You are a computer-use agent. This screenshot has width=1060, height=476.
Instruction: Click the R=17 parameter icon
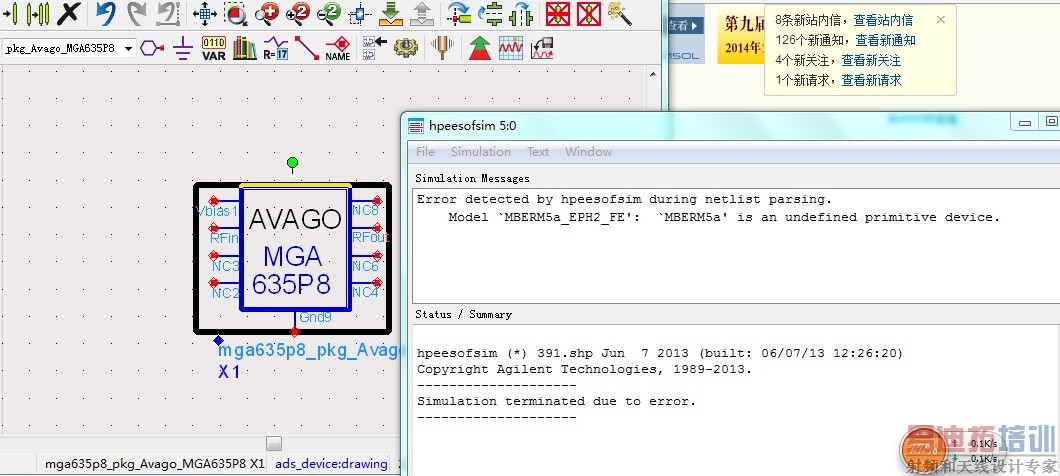pos(275,48)
